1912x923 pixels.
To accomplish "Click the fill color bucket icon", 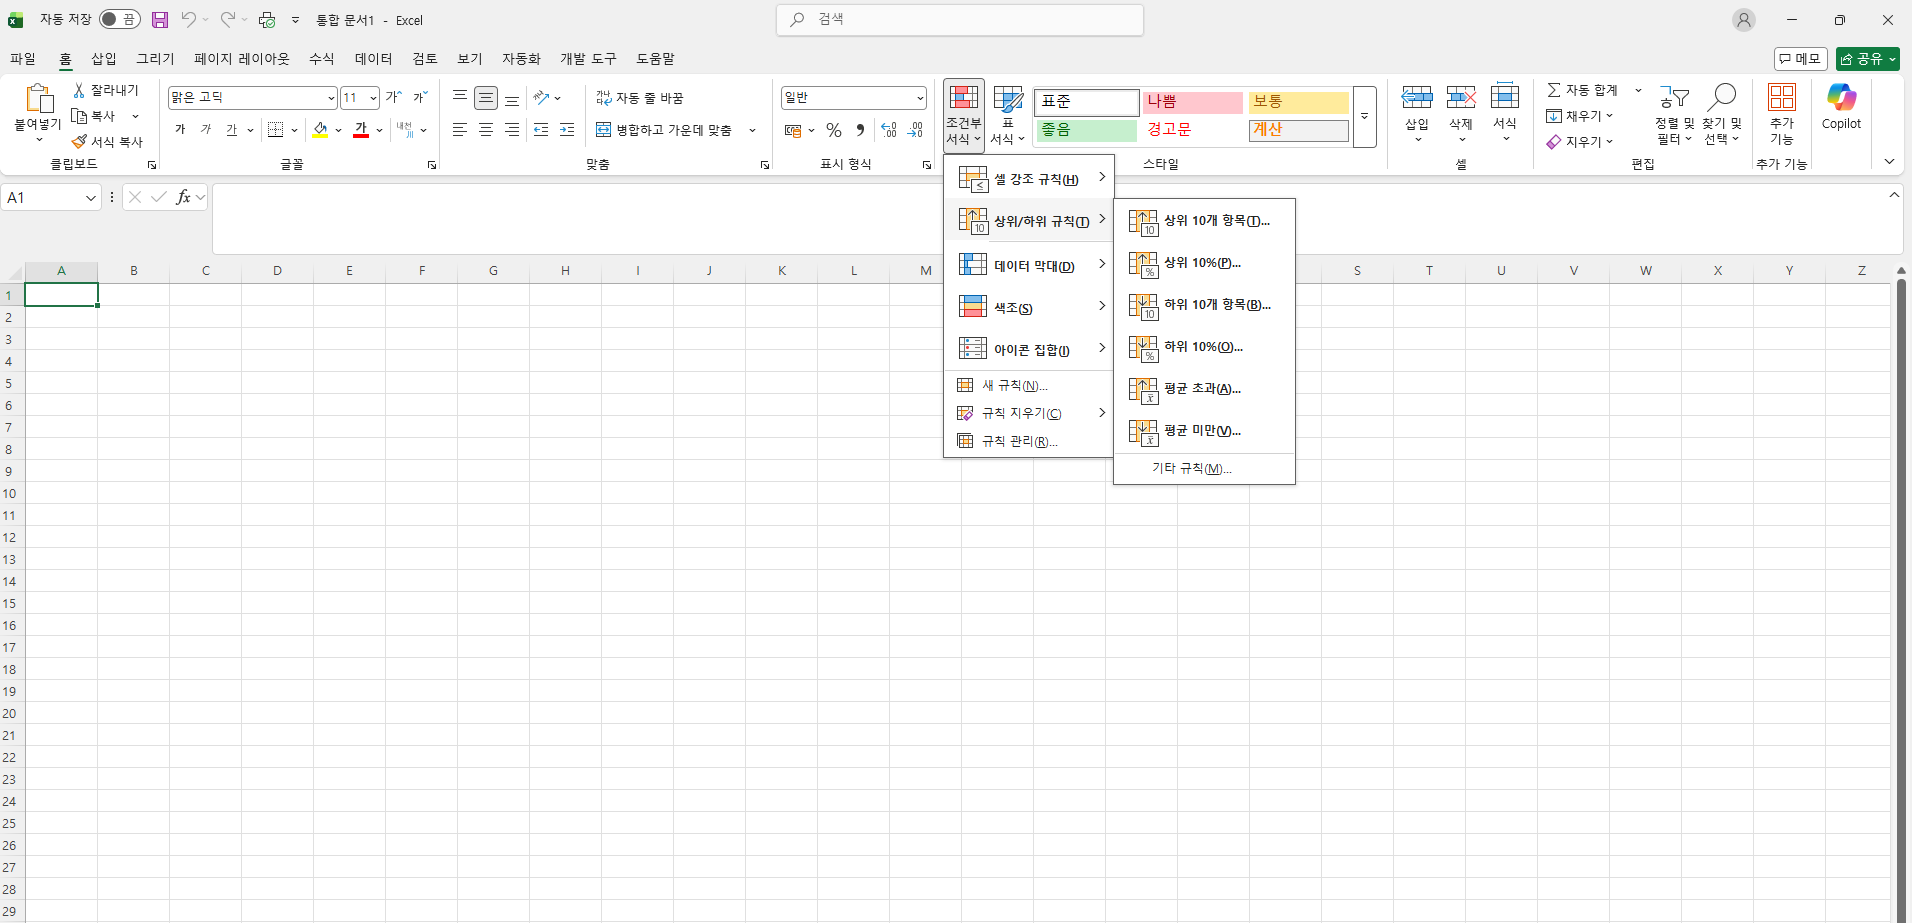I will point(320,130).
